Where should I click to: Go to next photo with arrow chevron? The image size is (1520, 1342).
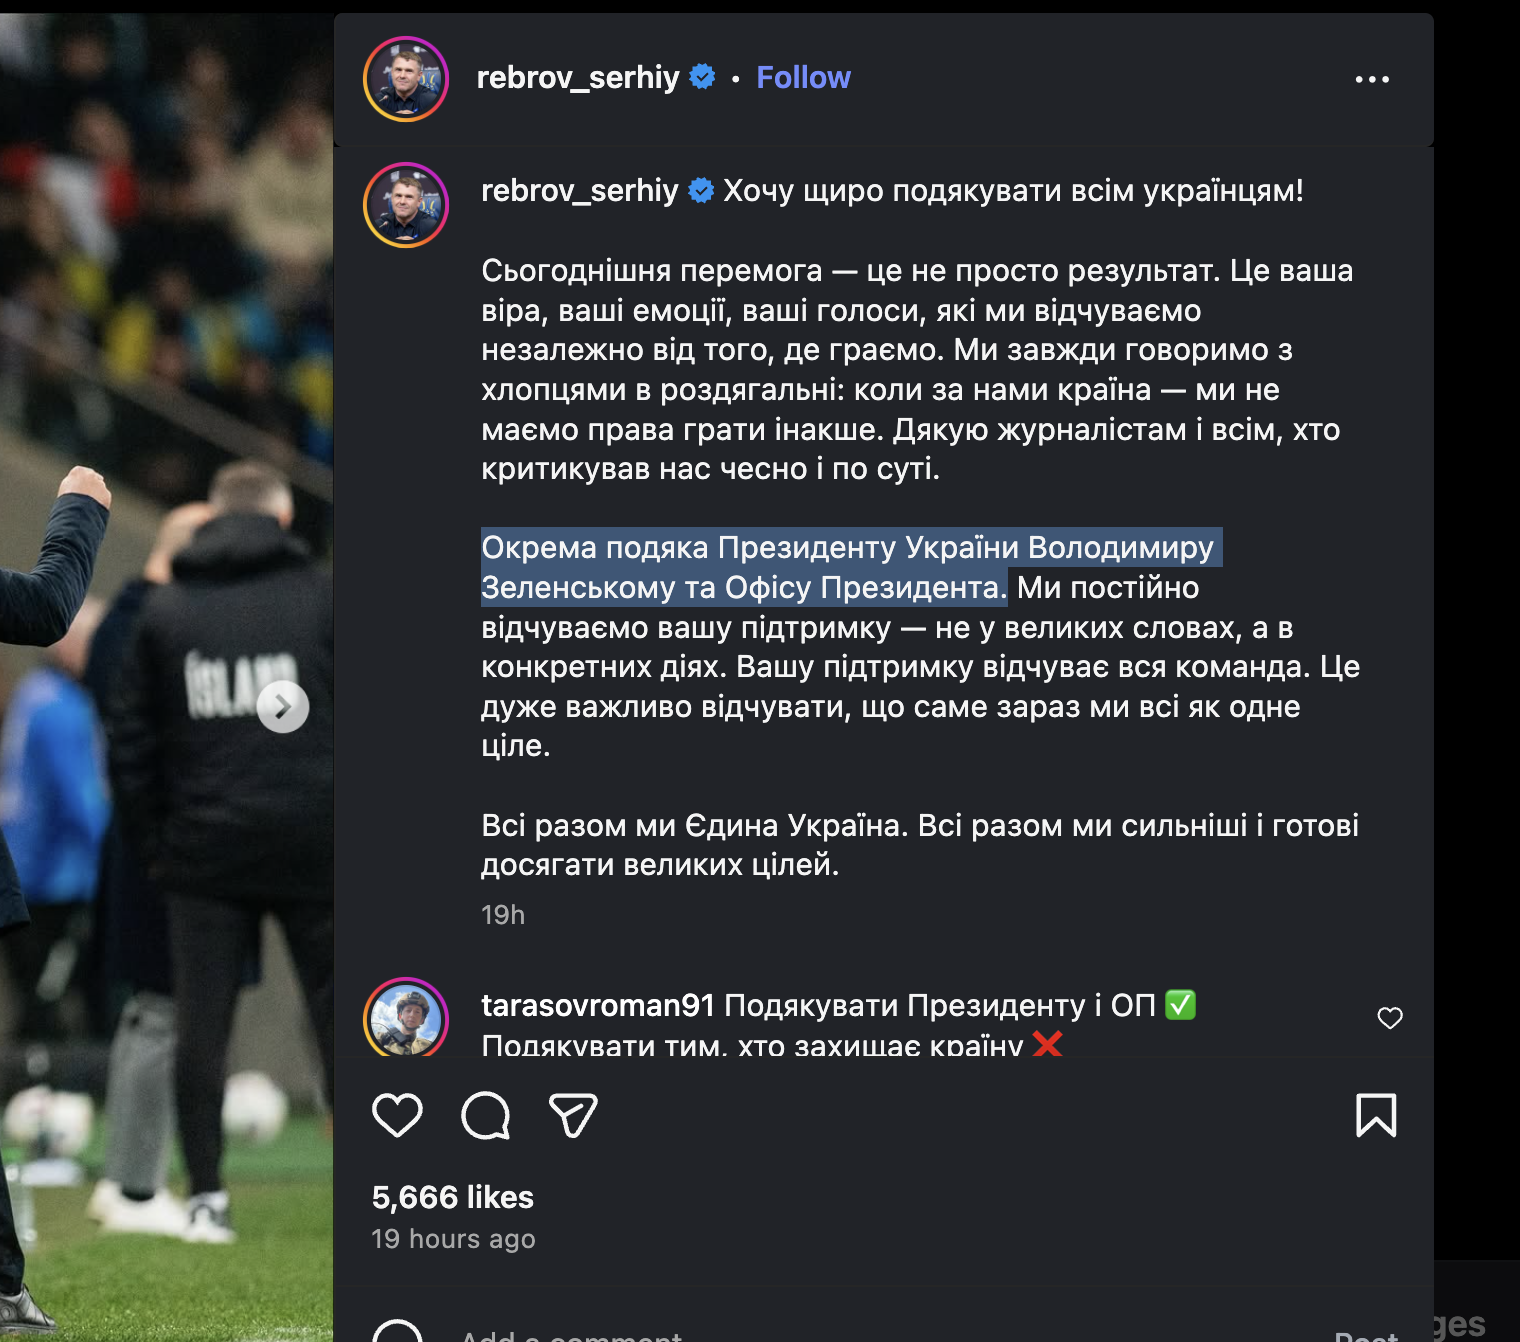[283, 707]
